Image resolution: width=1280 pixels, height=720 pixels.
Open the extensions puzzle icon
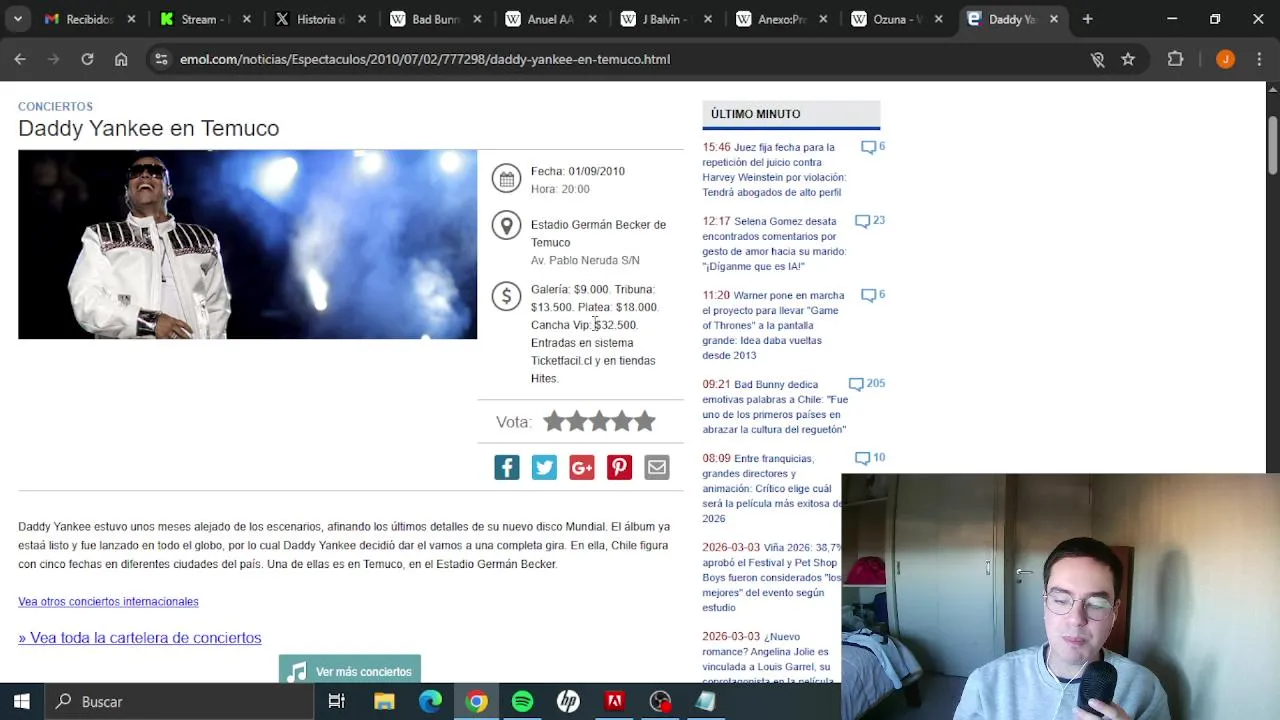point(1176,59)
